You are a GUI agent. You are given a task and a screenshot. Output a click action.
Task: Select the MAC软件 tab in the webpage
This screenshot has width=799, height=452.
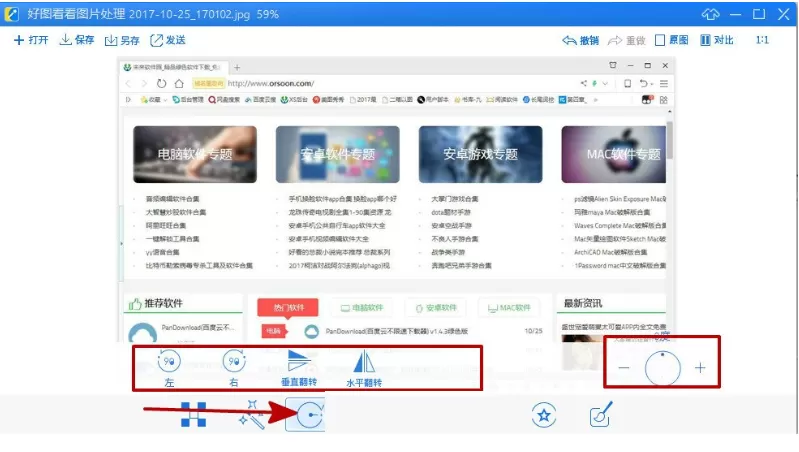point(509,308)
